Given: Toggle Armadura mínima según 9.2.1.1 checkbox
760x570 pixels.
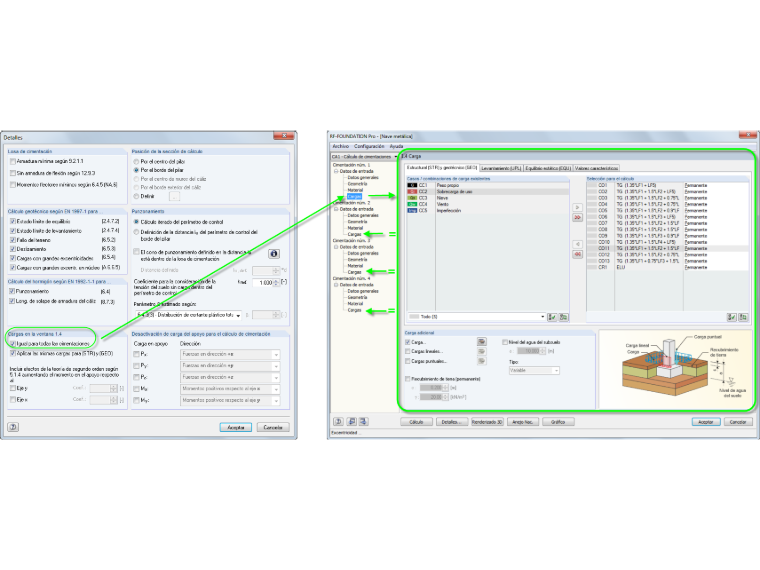Looking at the screenshot, I should 13,161.
